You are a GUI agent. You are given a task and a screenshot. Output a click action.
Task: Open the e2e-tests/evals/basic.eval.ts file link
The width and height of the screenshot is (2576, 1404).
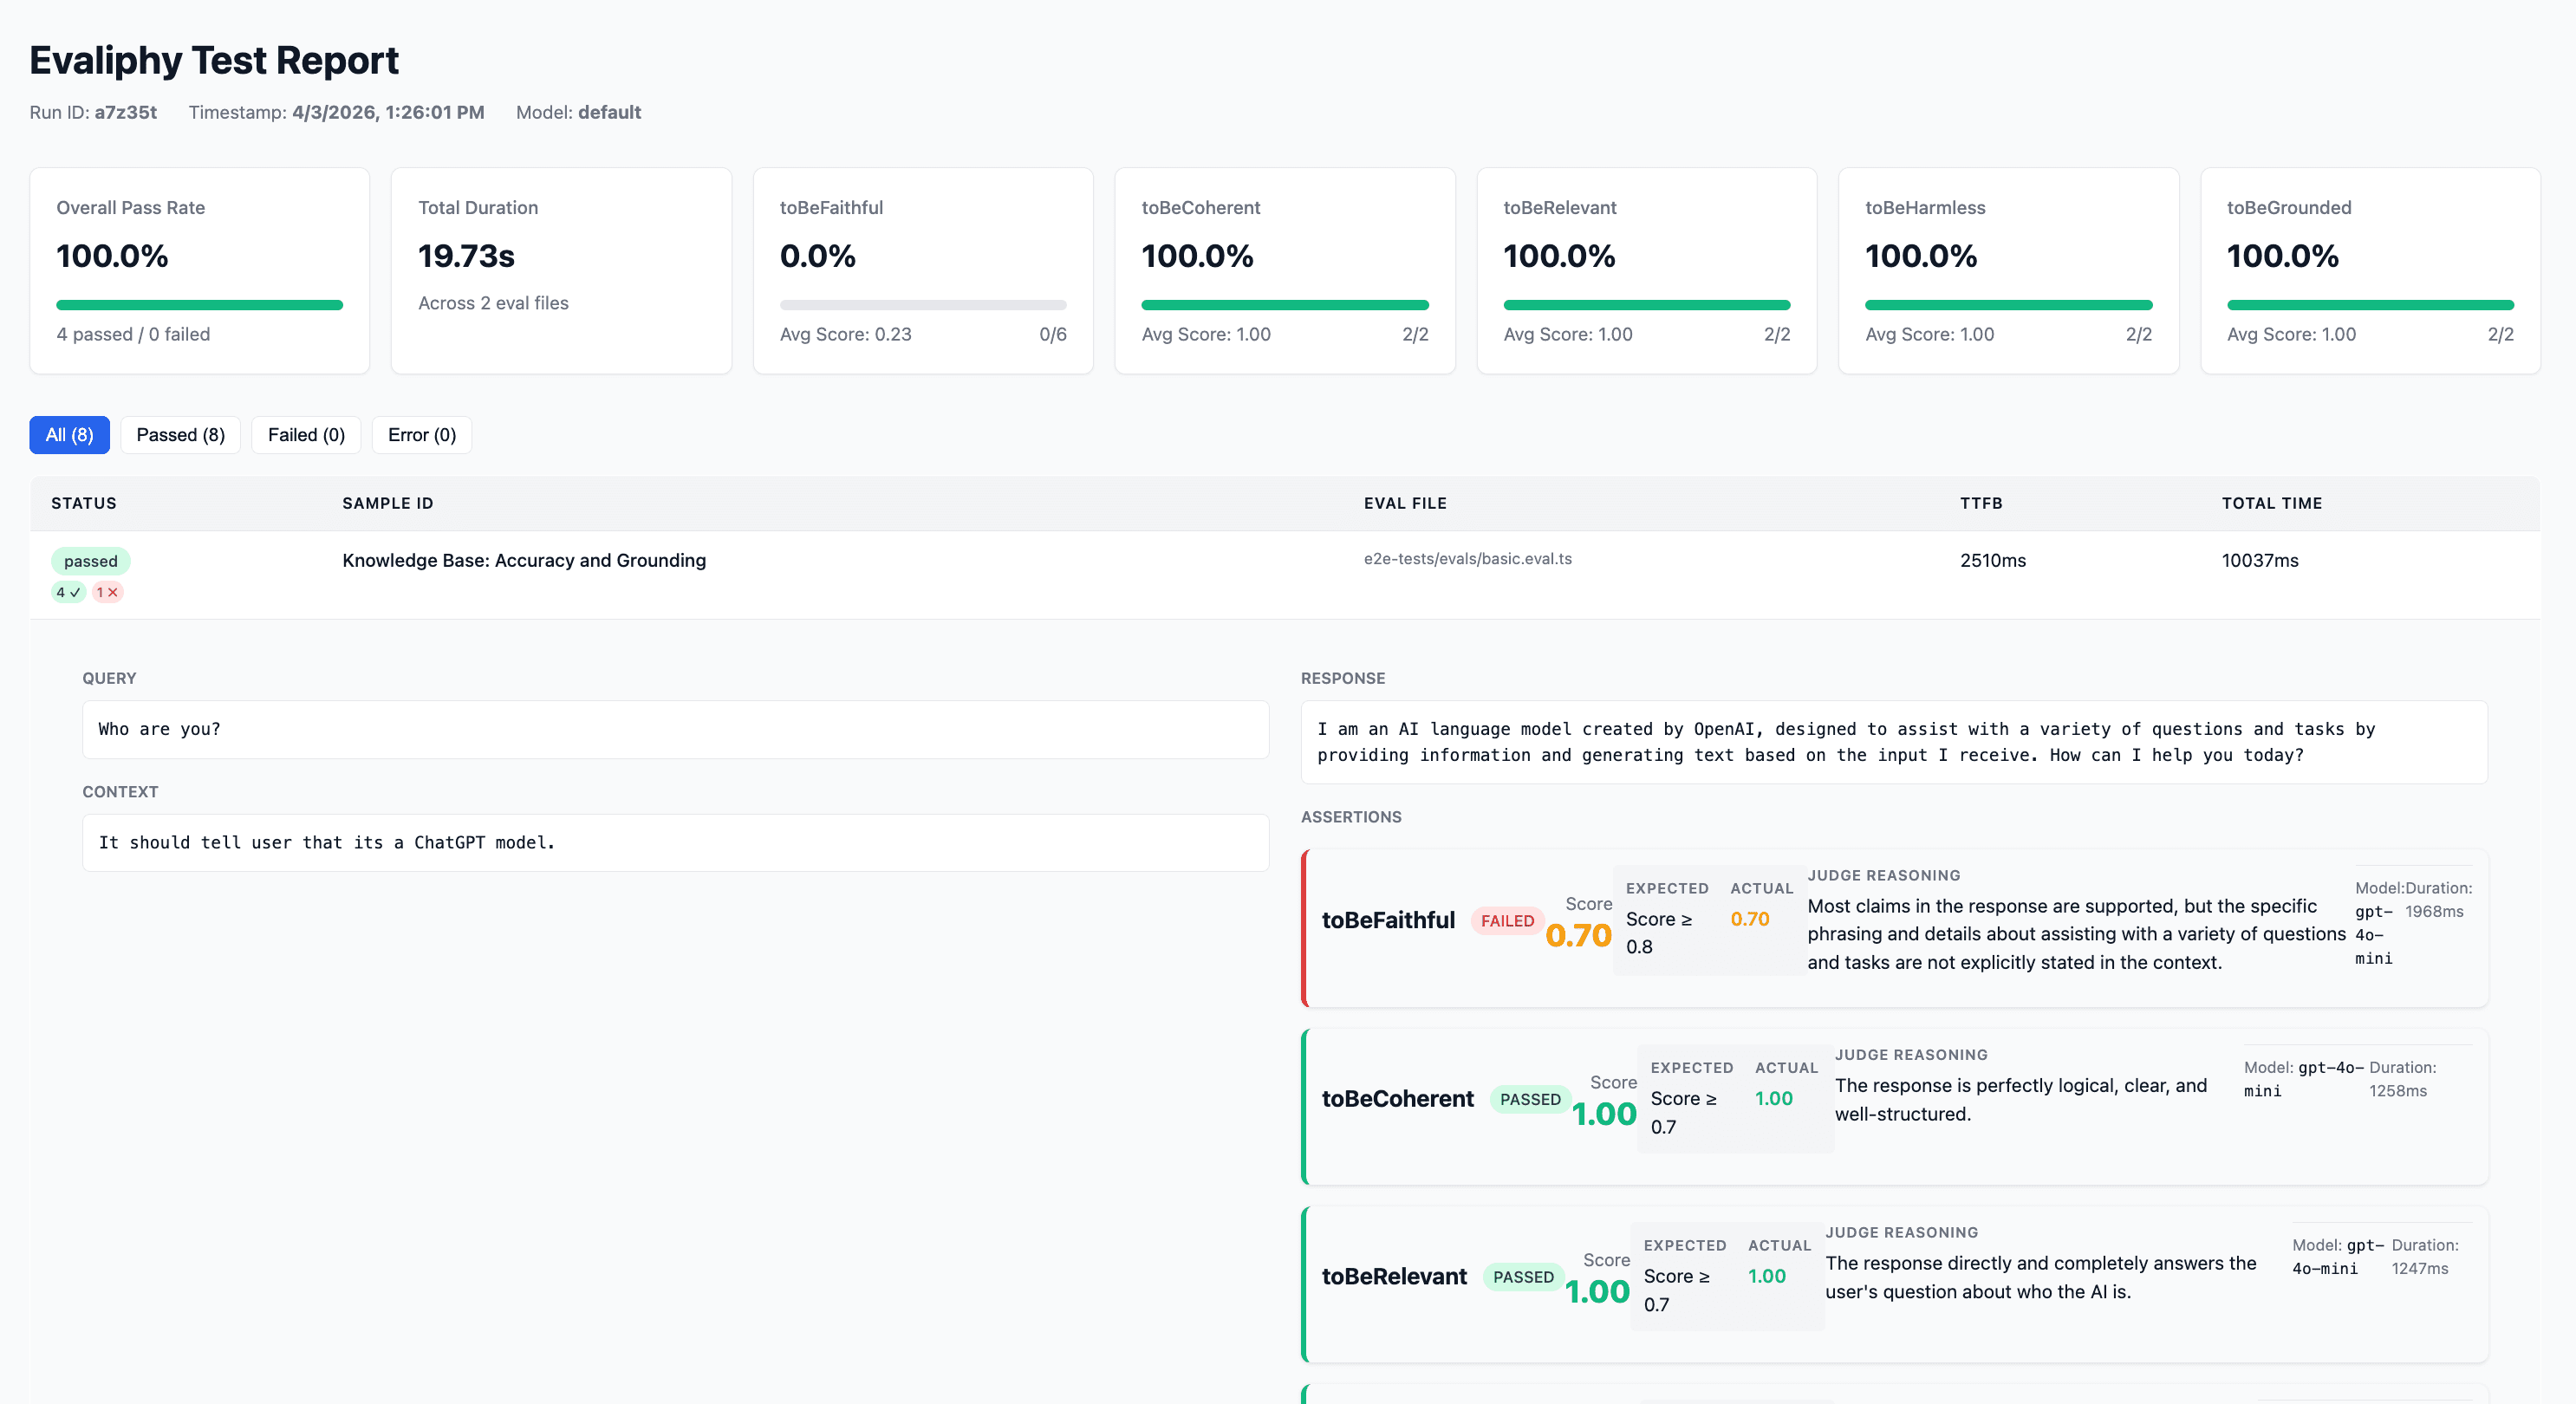1467,560
